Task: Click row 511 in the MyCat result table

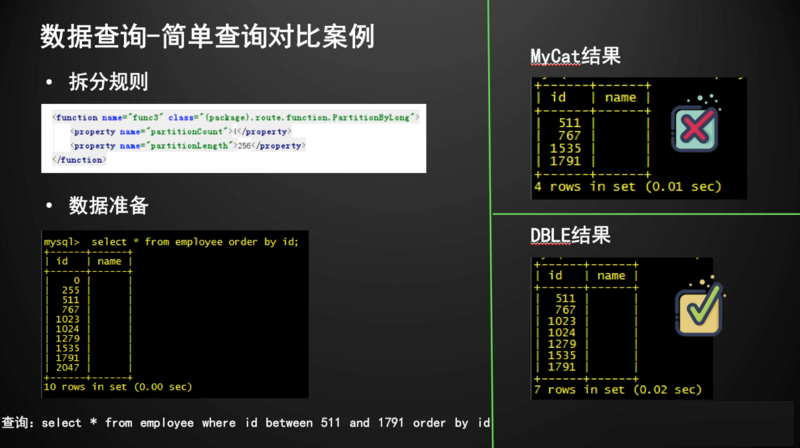Action: tap(593, 123)
